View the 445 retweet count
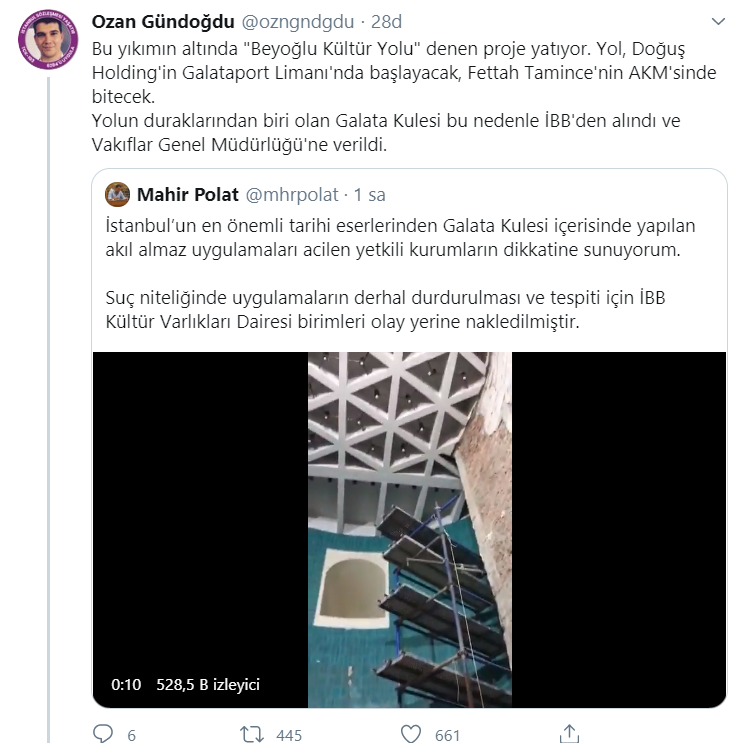The height and width of the screenshot is (743, 739). click(x=288, y=735)
